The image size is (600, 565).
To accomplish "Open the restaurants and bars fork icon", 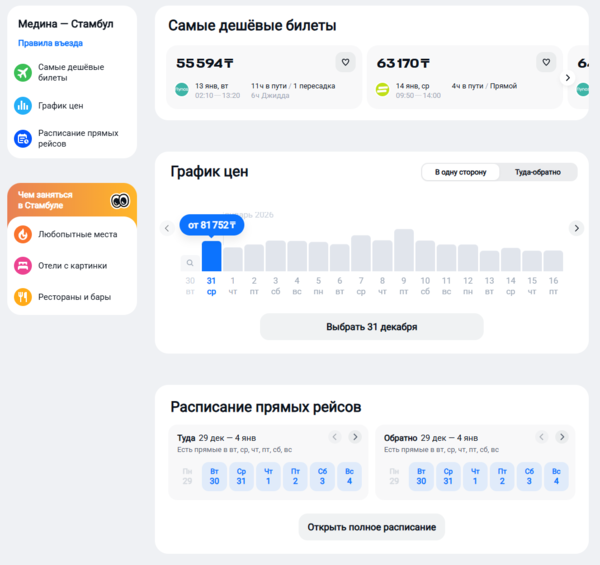I will [x=23, y=297].
